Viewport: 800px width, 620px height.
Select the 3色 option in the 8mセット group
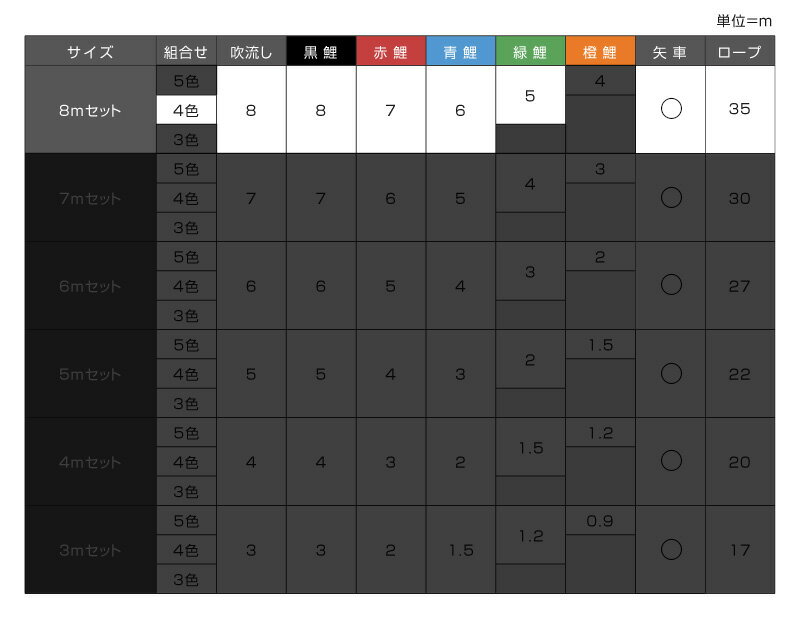186,139
